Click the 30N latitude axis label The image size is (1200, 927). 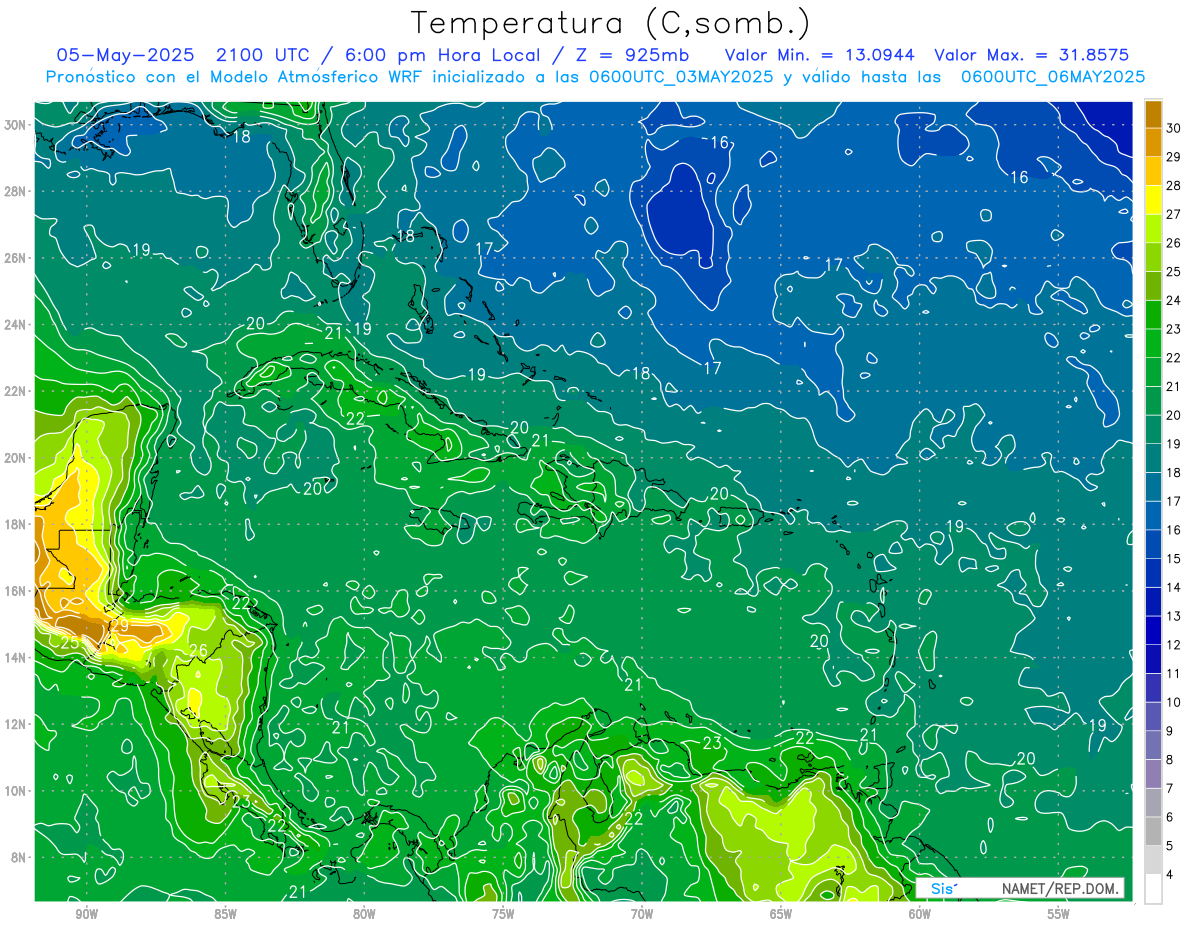(16, 125)
